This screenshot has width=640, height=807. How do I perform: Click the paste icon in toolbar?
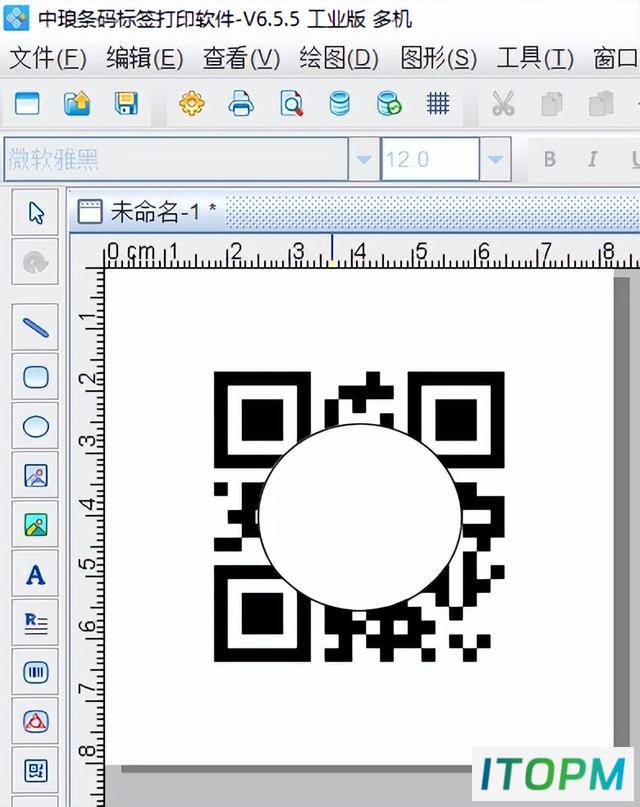coord(601,103)
